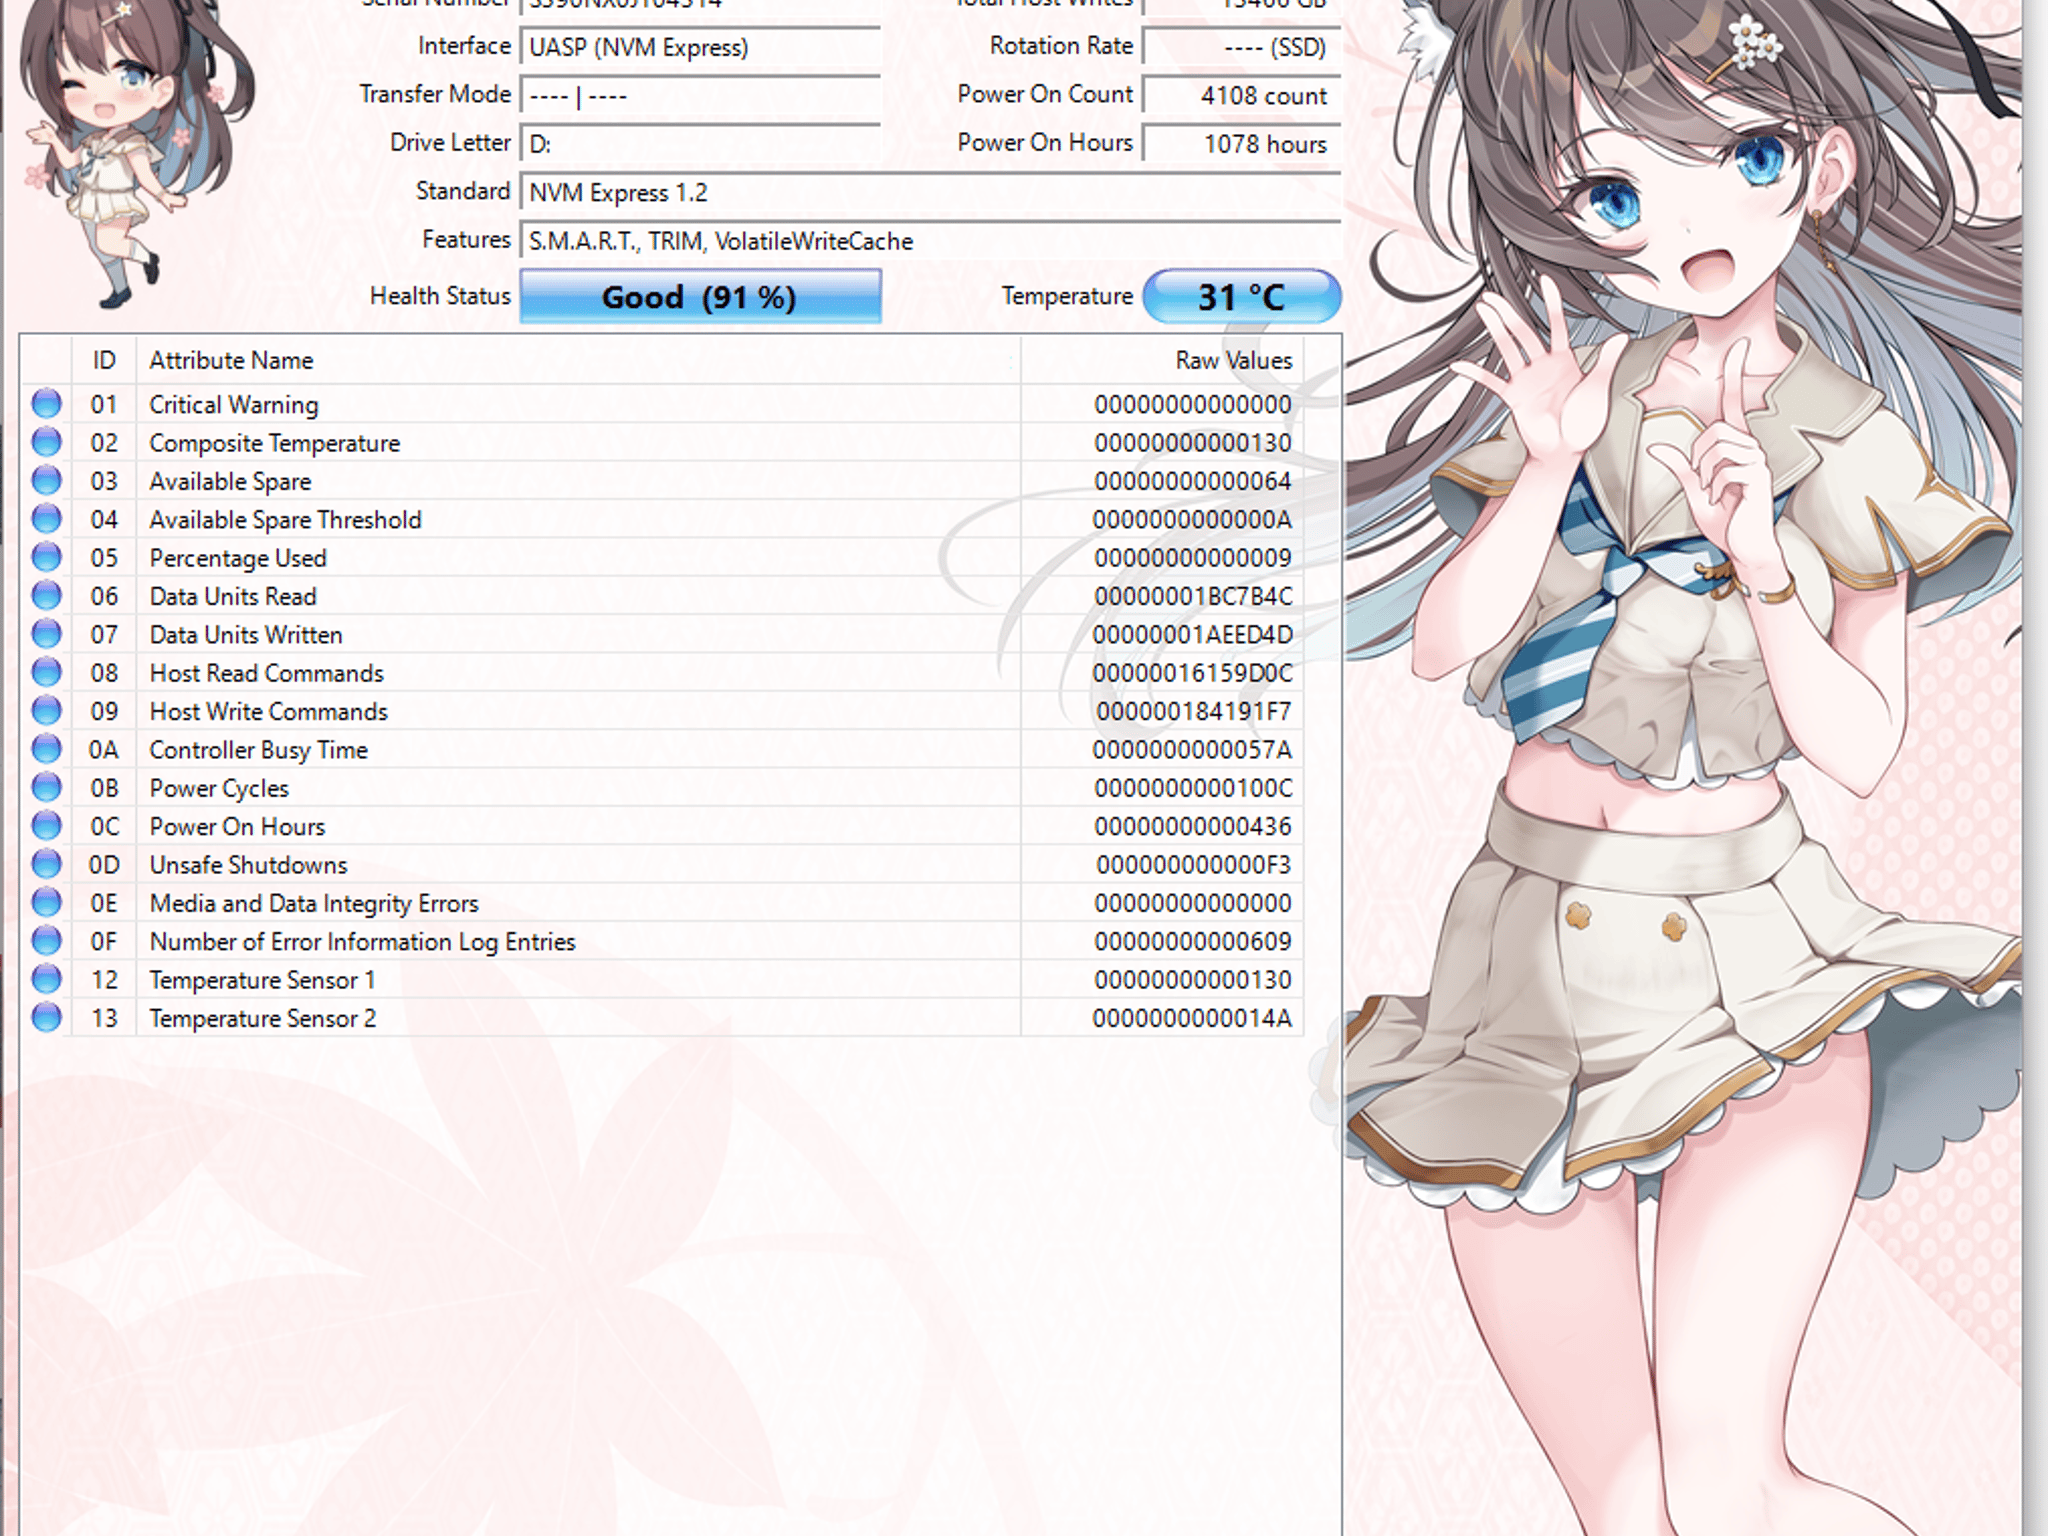The image size is (2048, 1536).
Task: Click raw value 000000000000A
Action: coord(1192,519)
